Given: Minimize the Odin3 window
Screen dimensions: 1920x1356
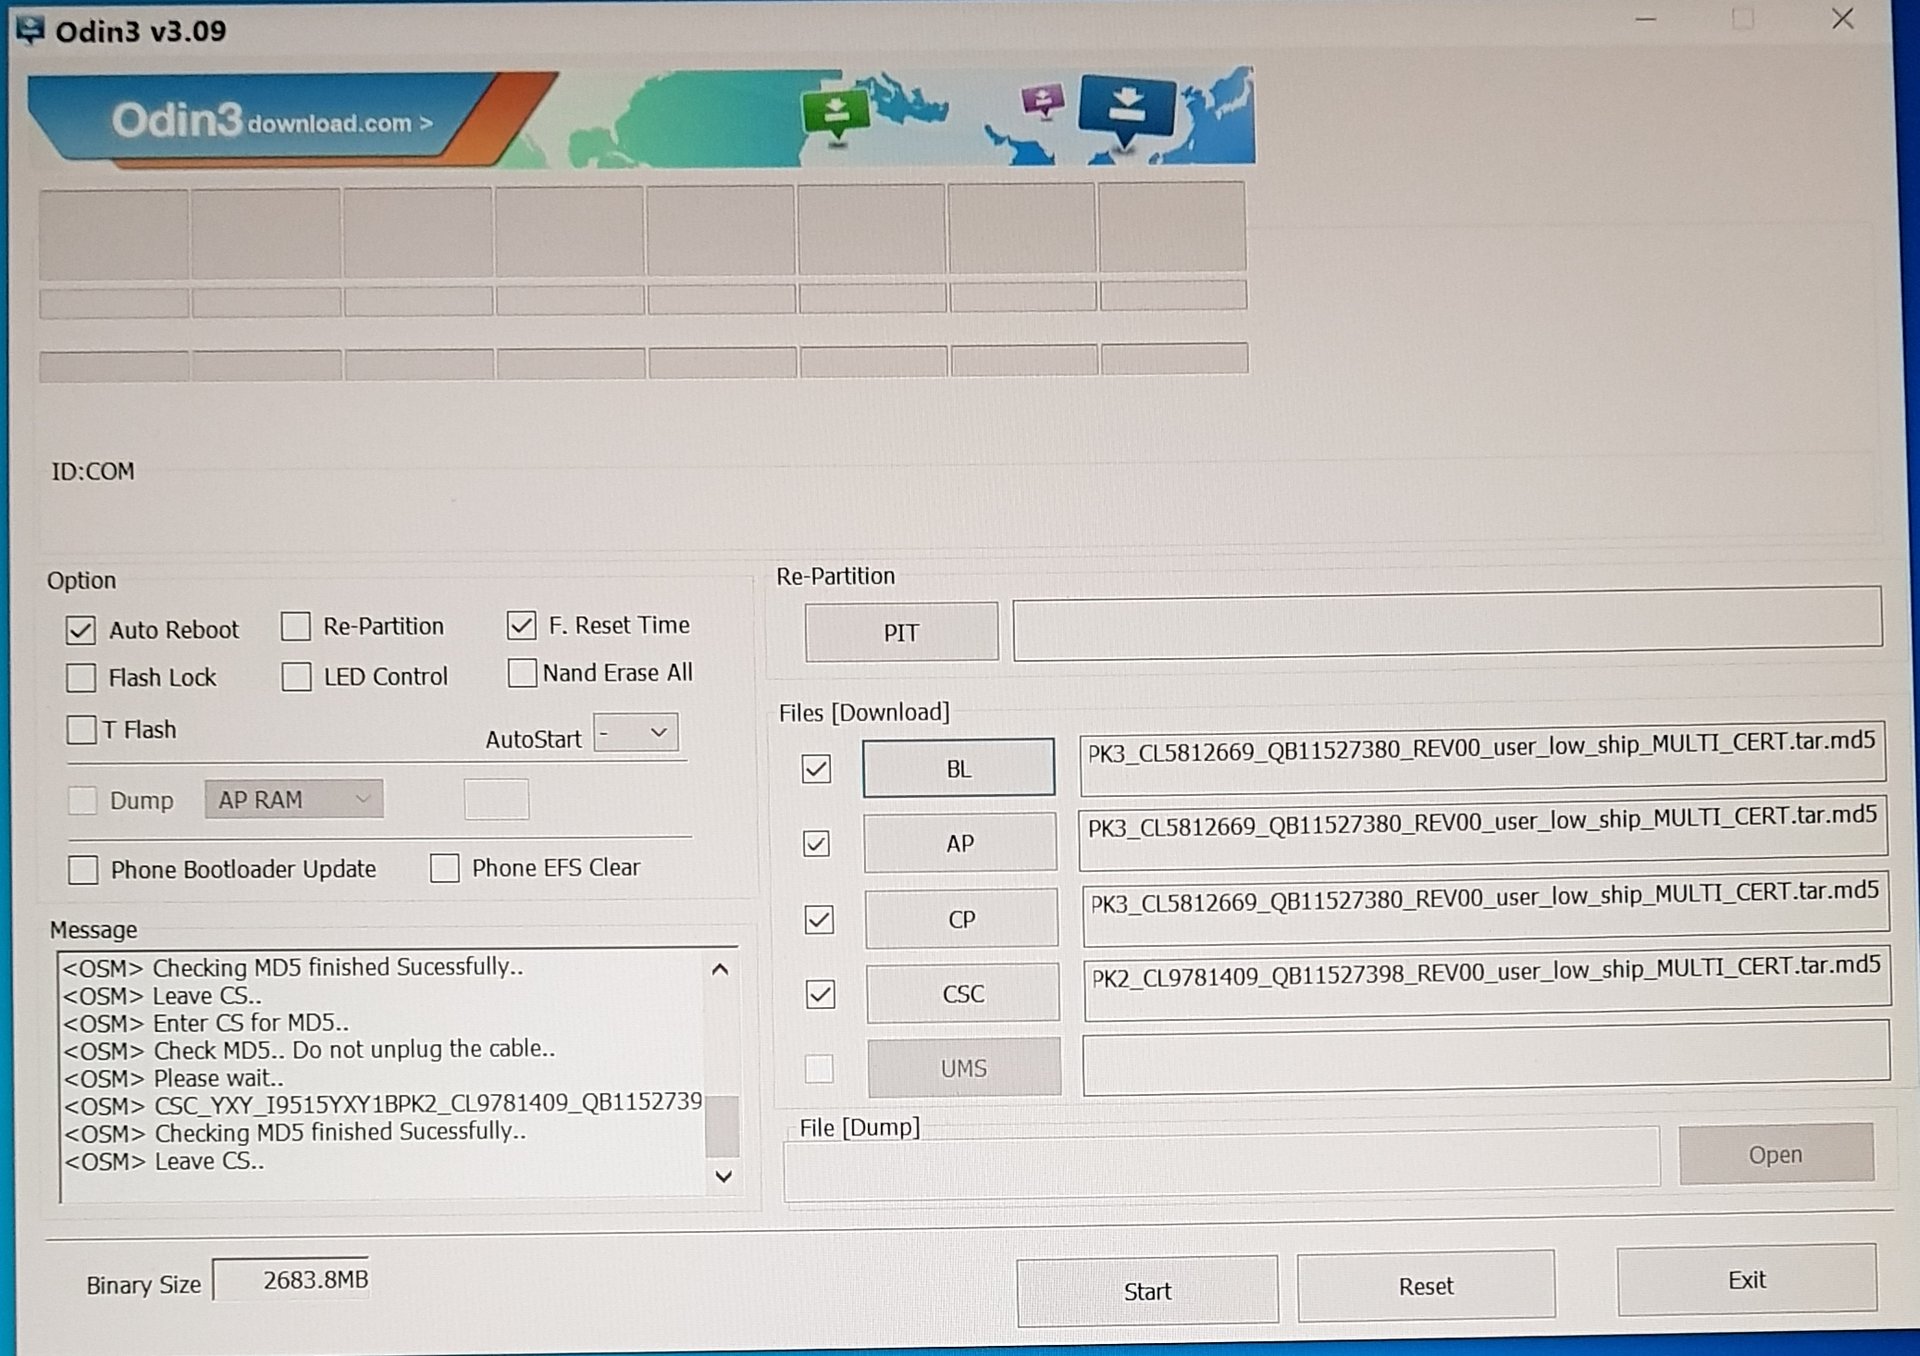Looking at the screenshot, I should pos(1646,19).
